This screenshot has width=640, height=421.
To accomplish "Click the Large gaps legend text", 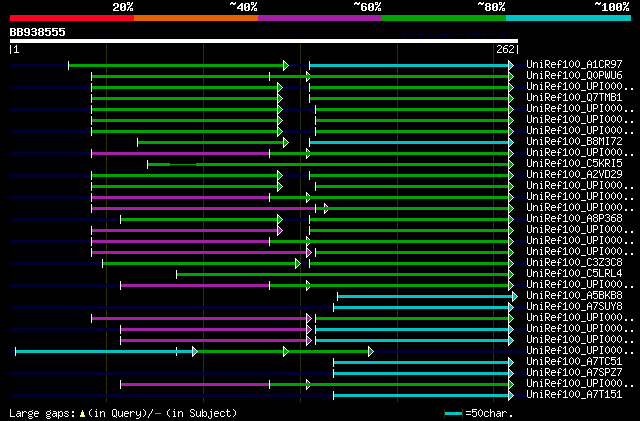I will (x=42, y=413).
